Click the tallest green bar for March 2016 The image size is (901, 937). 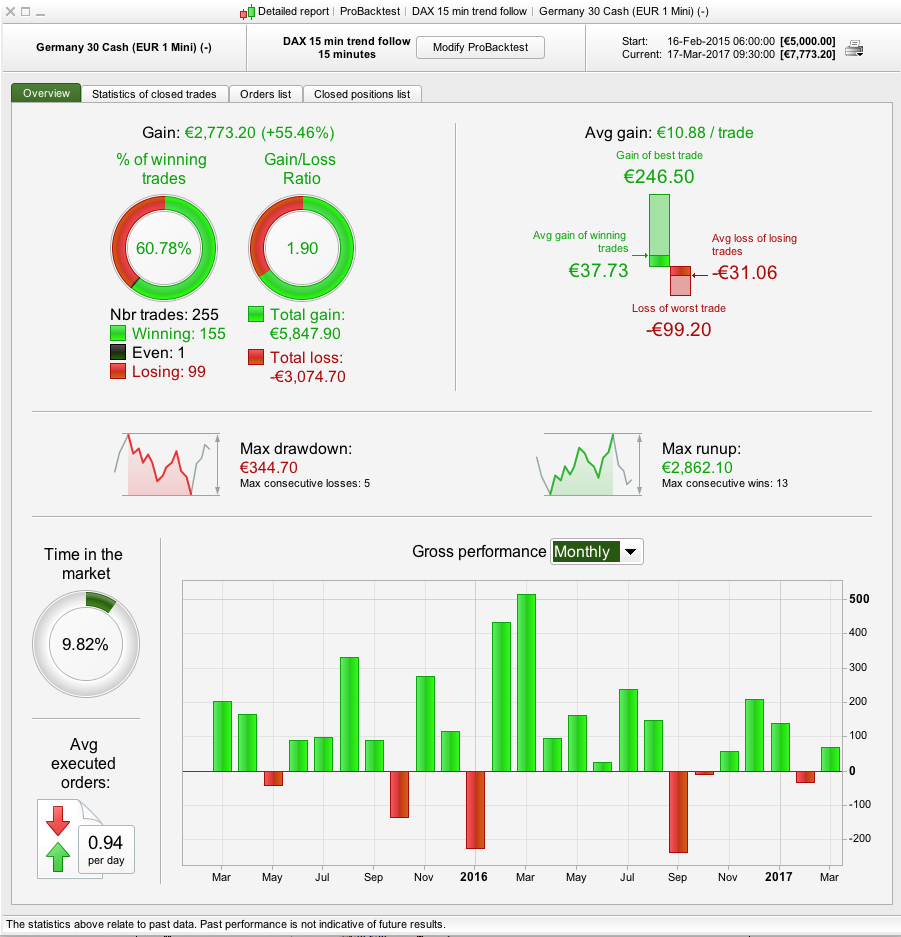pyautogui.click(x=526, y=682)
